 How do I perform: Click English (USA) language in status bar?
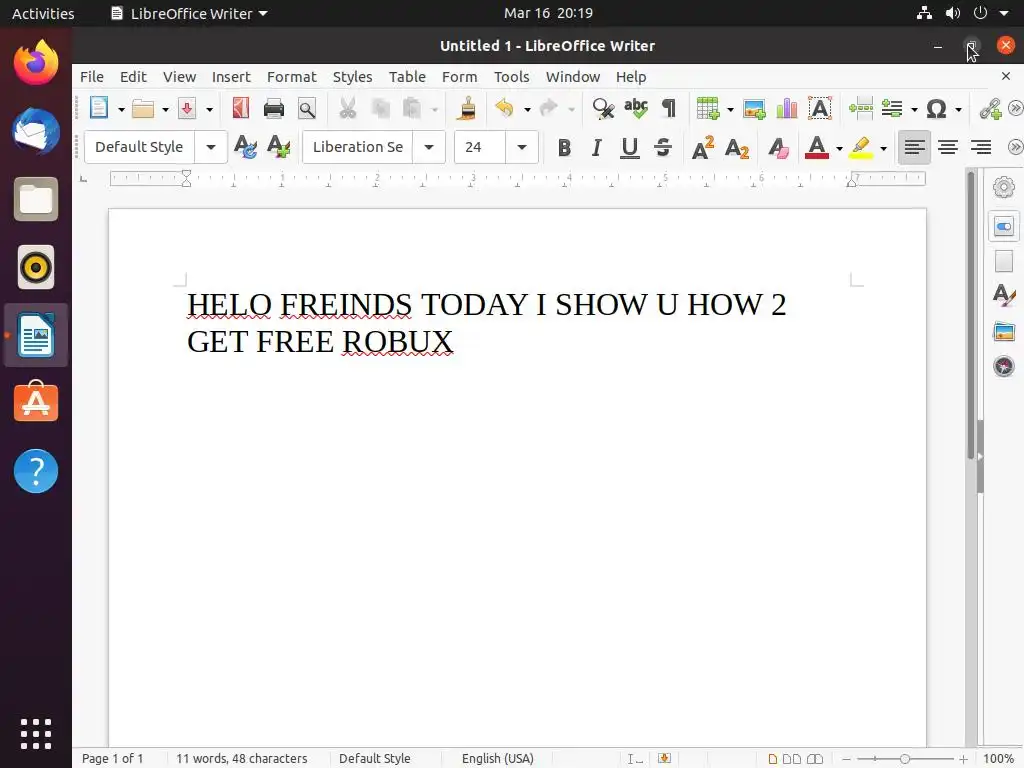pyautogui.click(x=498, y=759)
